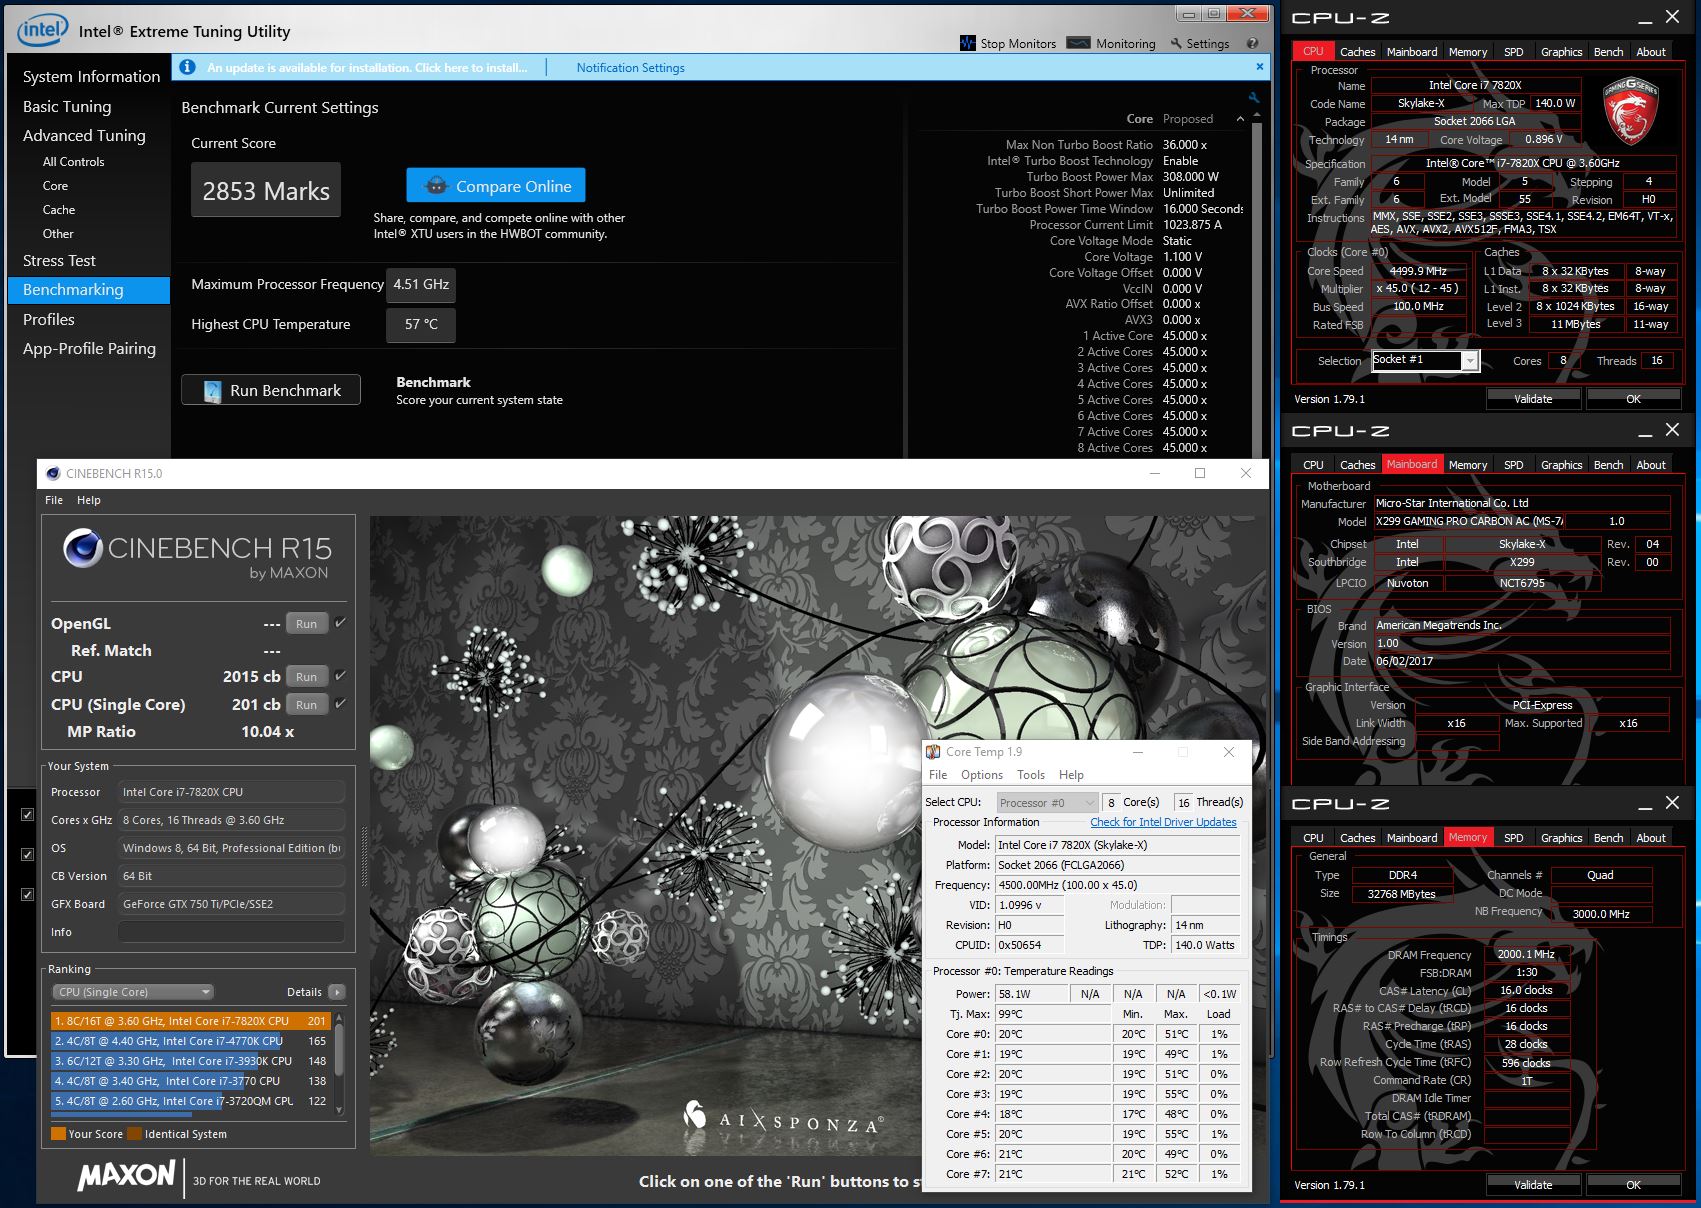Click Notification Settings link
This screenshot has height=1208, width=1701.
630,67
